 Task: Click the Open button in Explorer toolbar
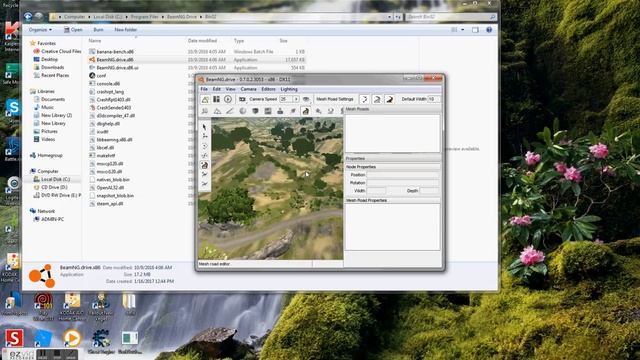pyautogui.click(x=73, y=30)
